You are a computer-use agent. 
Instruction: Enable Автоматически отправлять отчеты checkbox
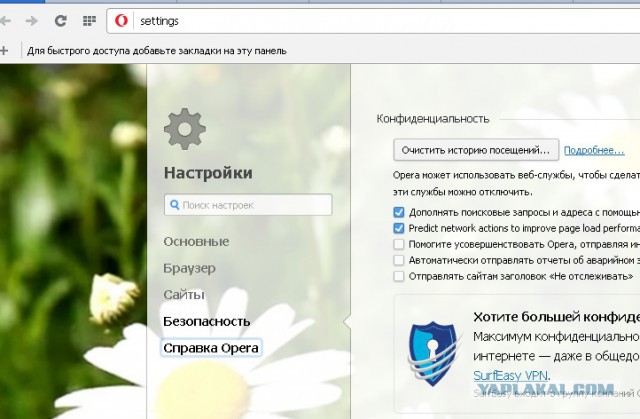[x=399, y=260]
